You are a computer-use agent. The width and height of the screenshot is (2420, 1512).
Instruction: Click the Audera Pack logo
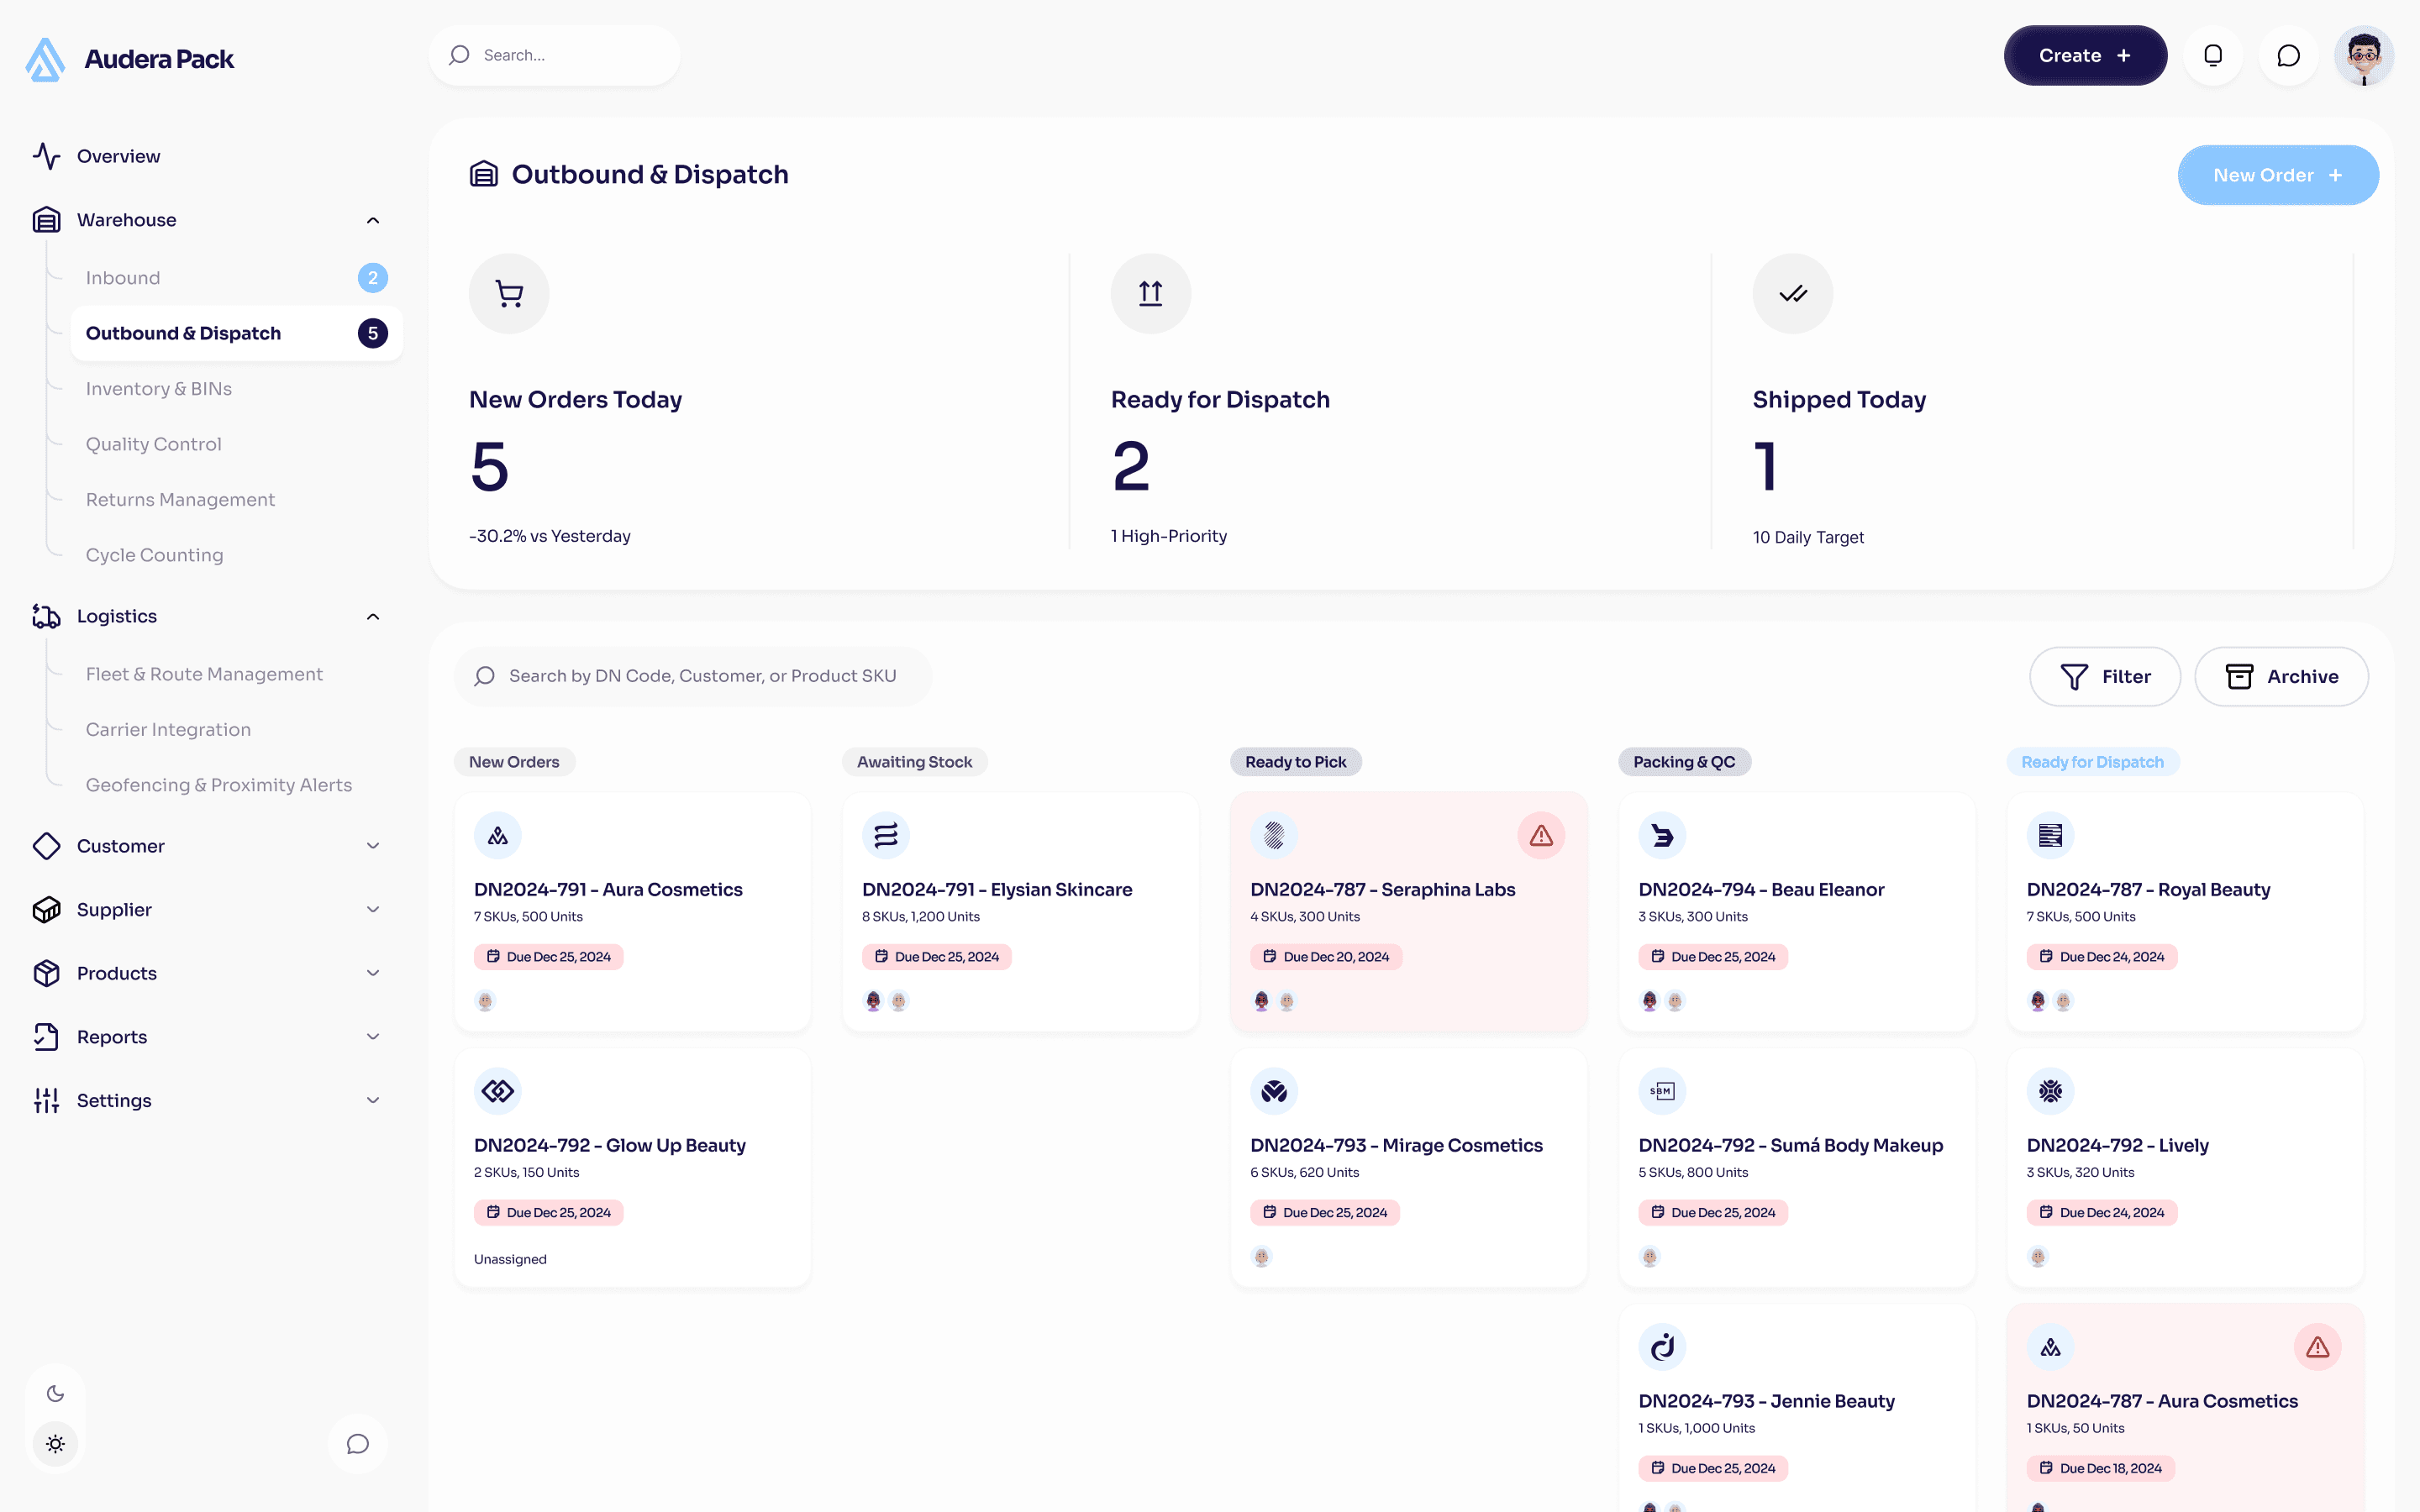[129, 59]
